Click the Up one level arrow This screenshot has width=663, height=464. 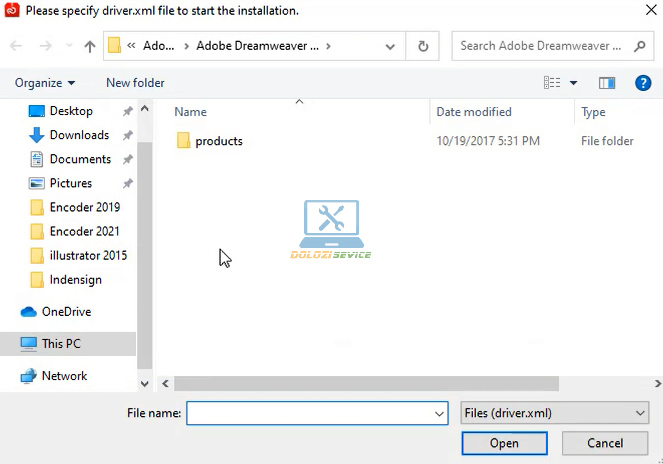(x=90, y=46)
